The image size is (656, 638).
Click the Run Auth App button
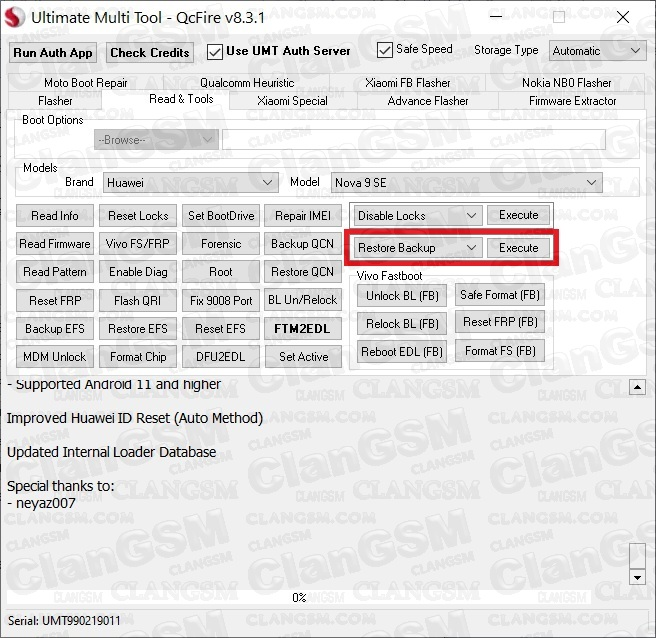53,53
